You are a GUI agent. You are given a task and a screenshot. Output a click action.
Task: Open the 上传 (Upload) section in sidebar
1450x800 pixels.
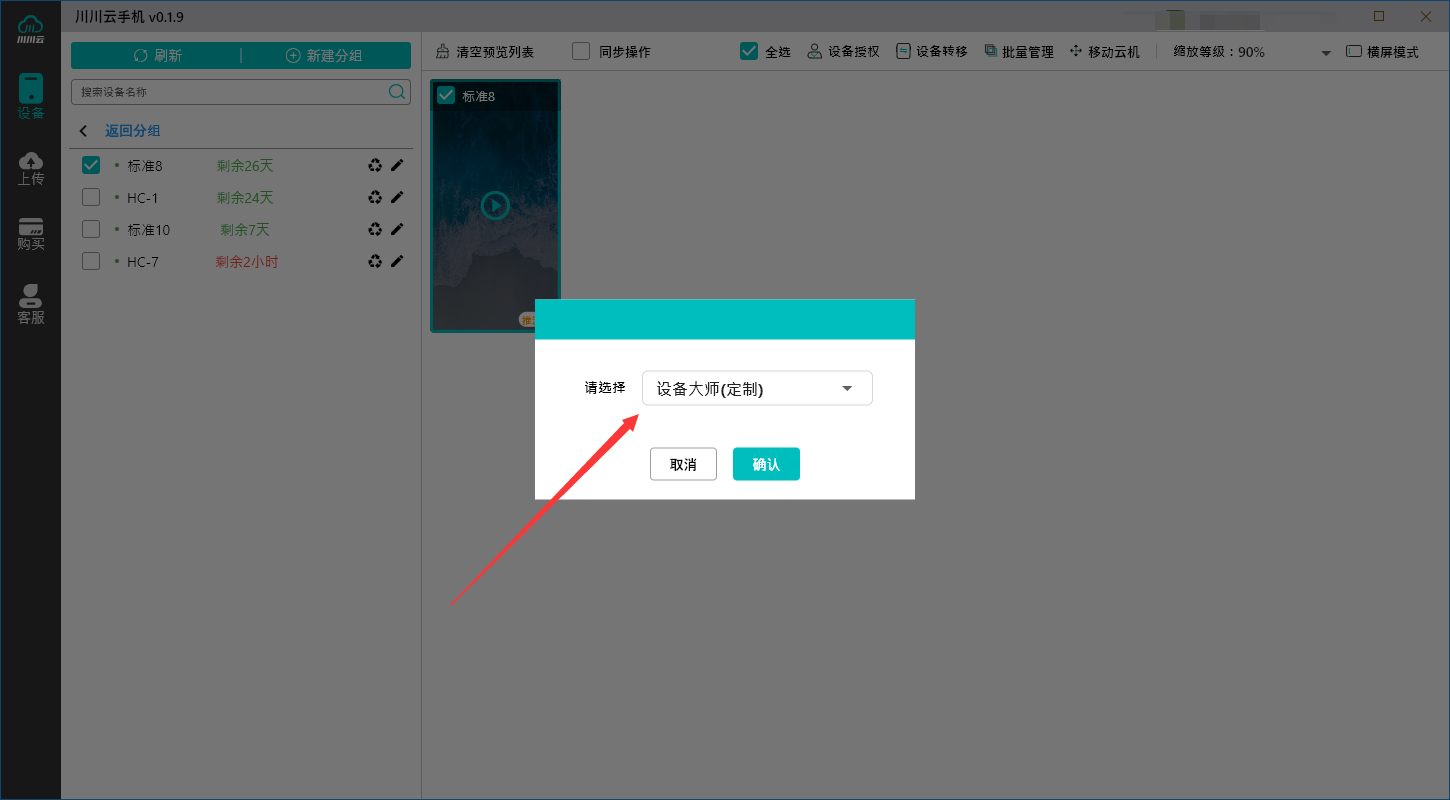point(30,167)
